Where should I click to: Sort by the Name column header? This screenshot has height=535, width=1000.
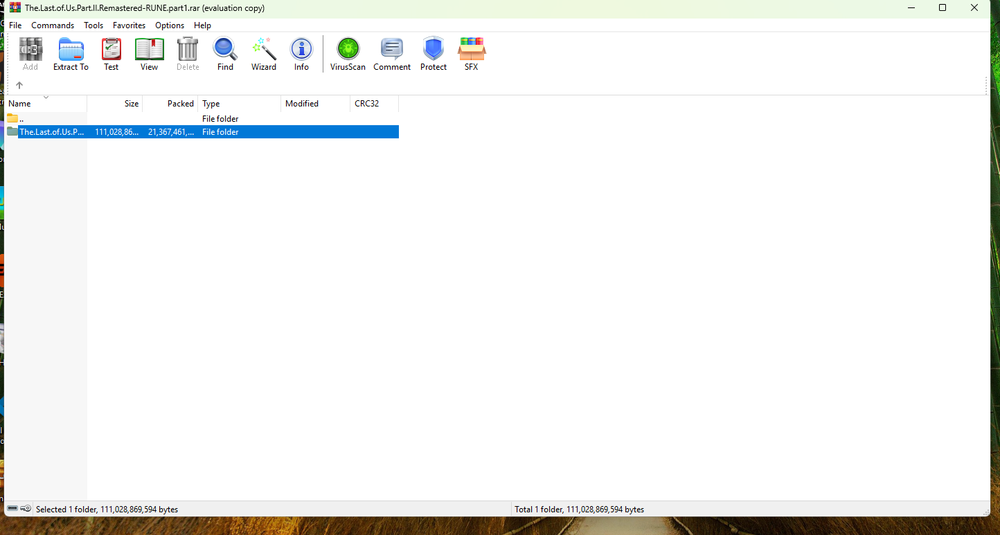click(x=45, y=103)
